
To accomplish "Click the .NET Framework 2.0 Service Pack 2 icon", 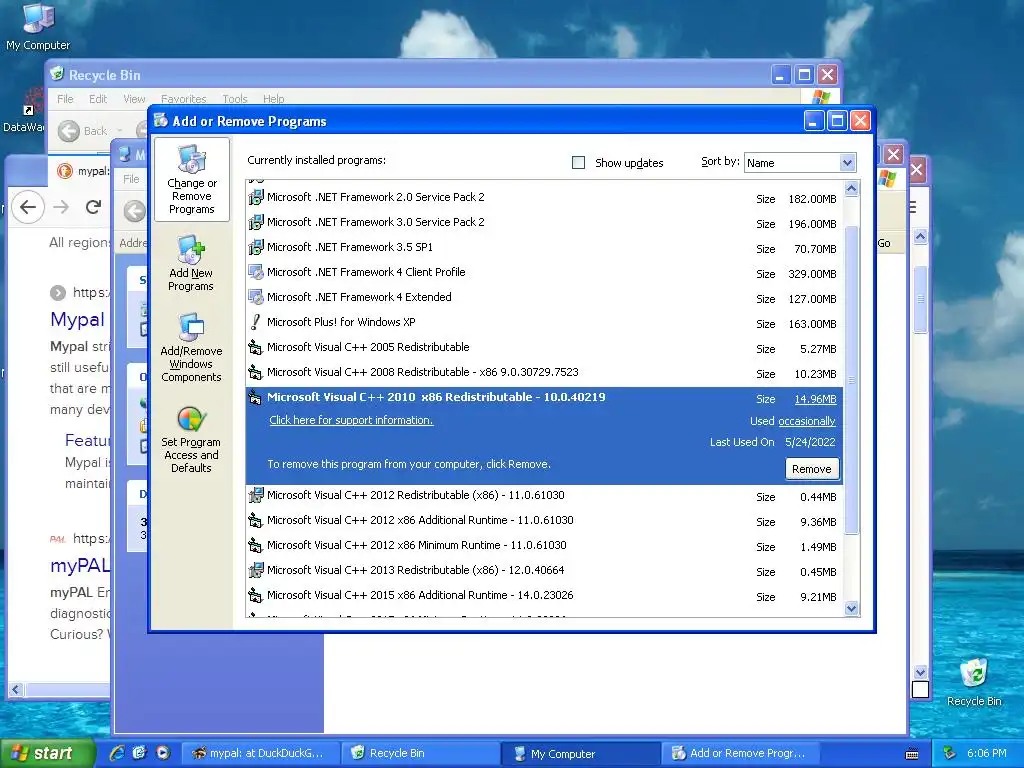I will click(x=256, y=197).
